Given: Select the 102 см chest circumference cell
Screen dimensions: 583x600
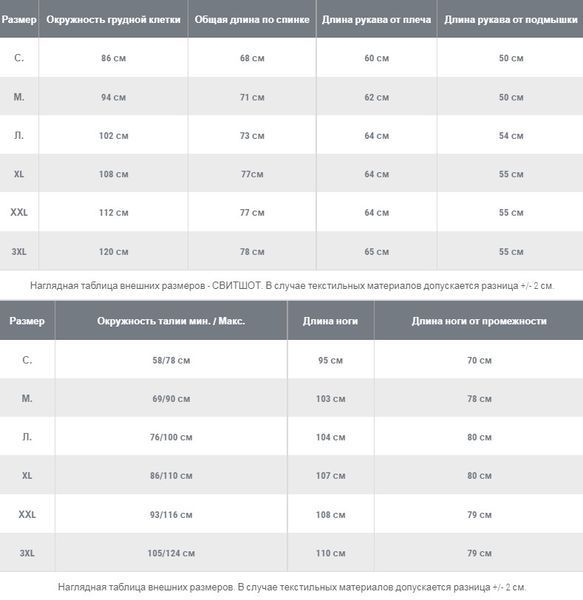Looking at the screenshot, I should coord(114,136).
